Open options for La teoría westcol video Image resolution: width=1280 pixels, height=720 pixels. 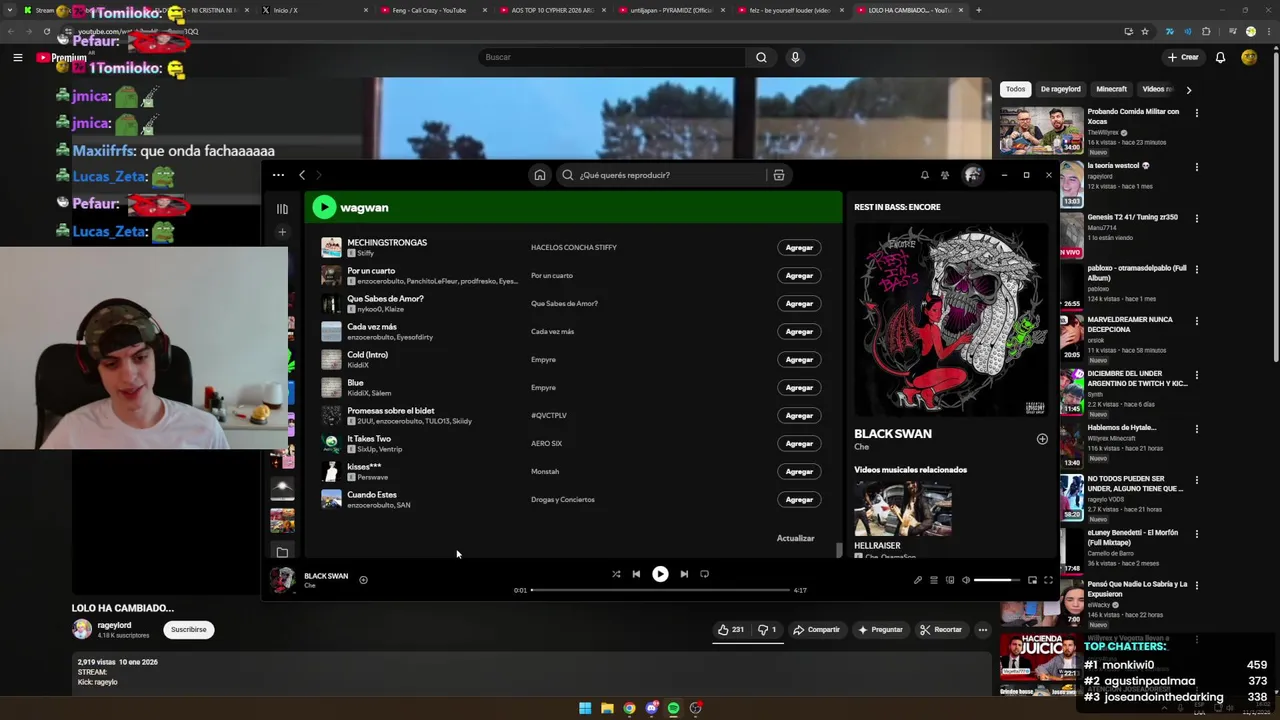click(1196, 166)
